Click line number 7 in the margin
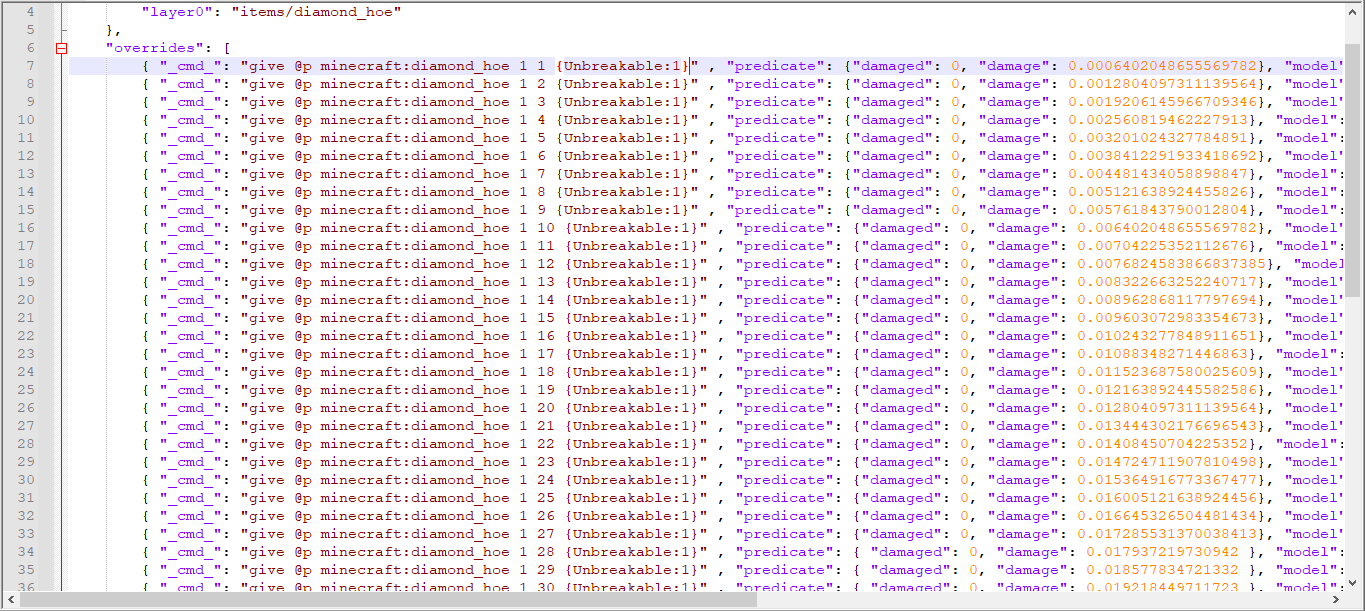Image resolution: width=1365 pixels, height=611 pixels. [x=30, y=66]
